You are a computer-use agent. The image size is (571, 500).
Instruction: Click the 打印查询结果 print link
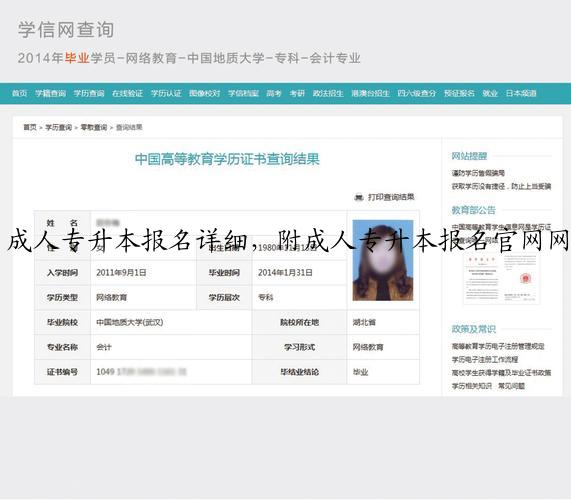[391, 197]
